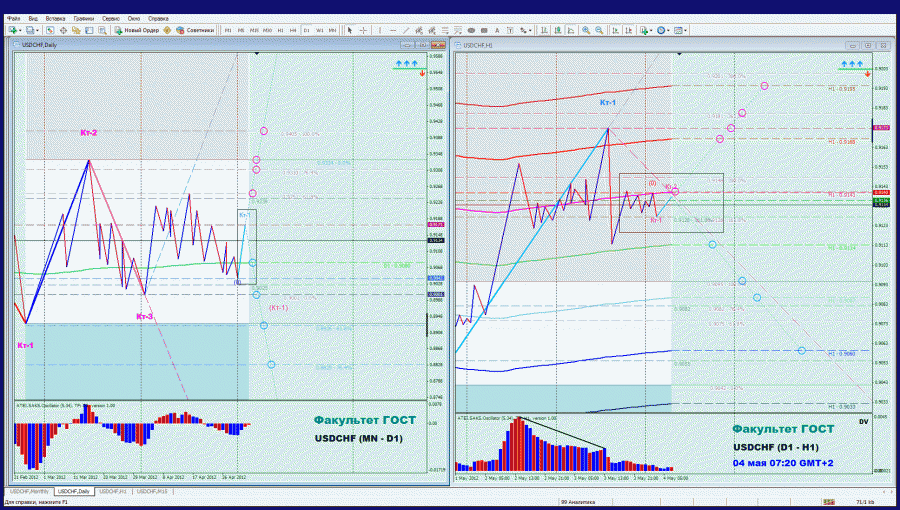Select the vertical line tool
Image resolution: width=900 pixels, height=510 pixels.
(x=380, y=30)
